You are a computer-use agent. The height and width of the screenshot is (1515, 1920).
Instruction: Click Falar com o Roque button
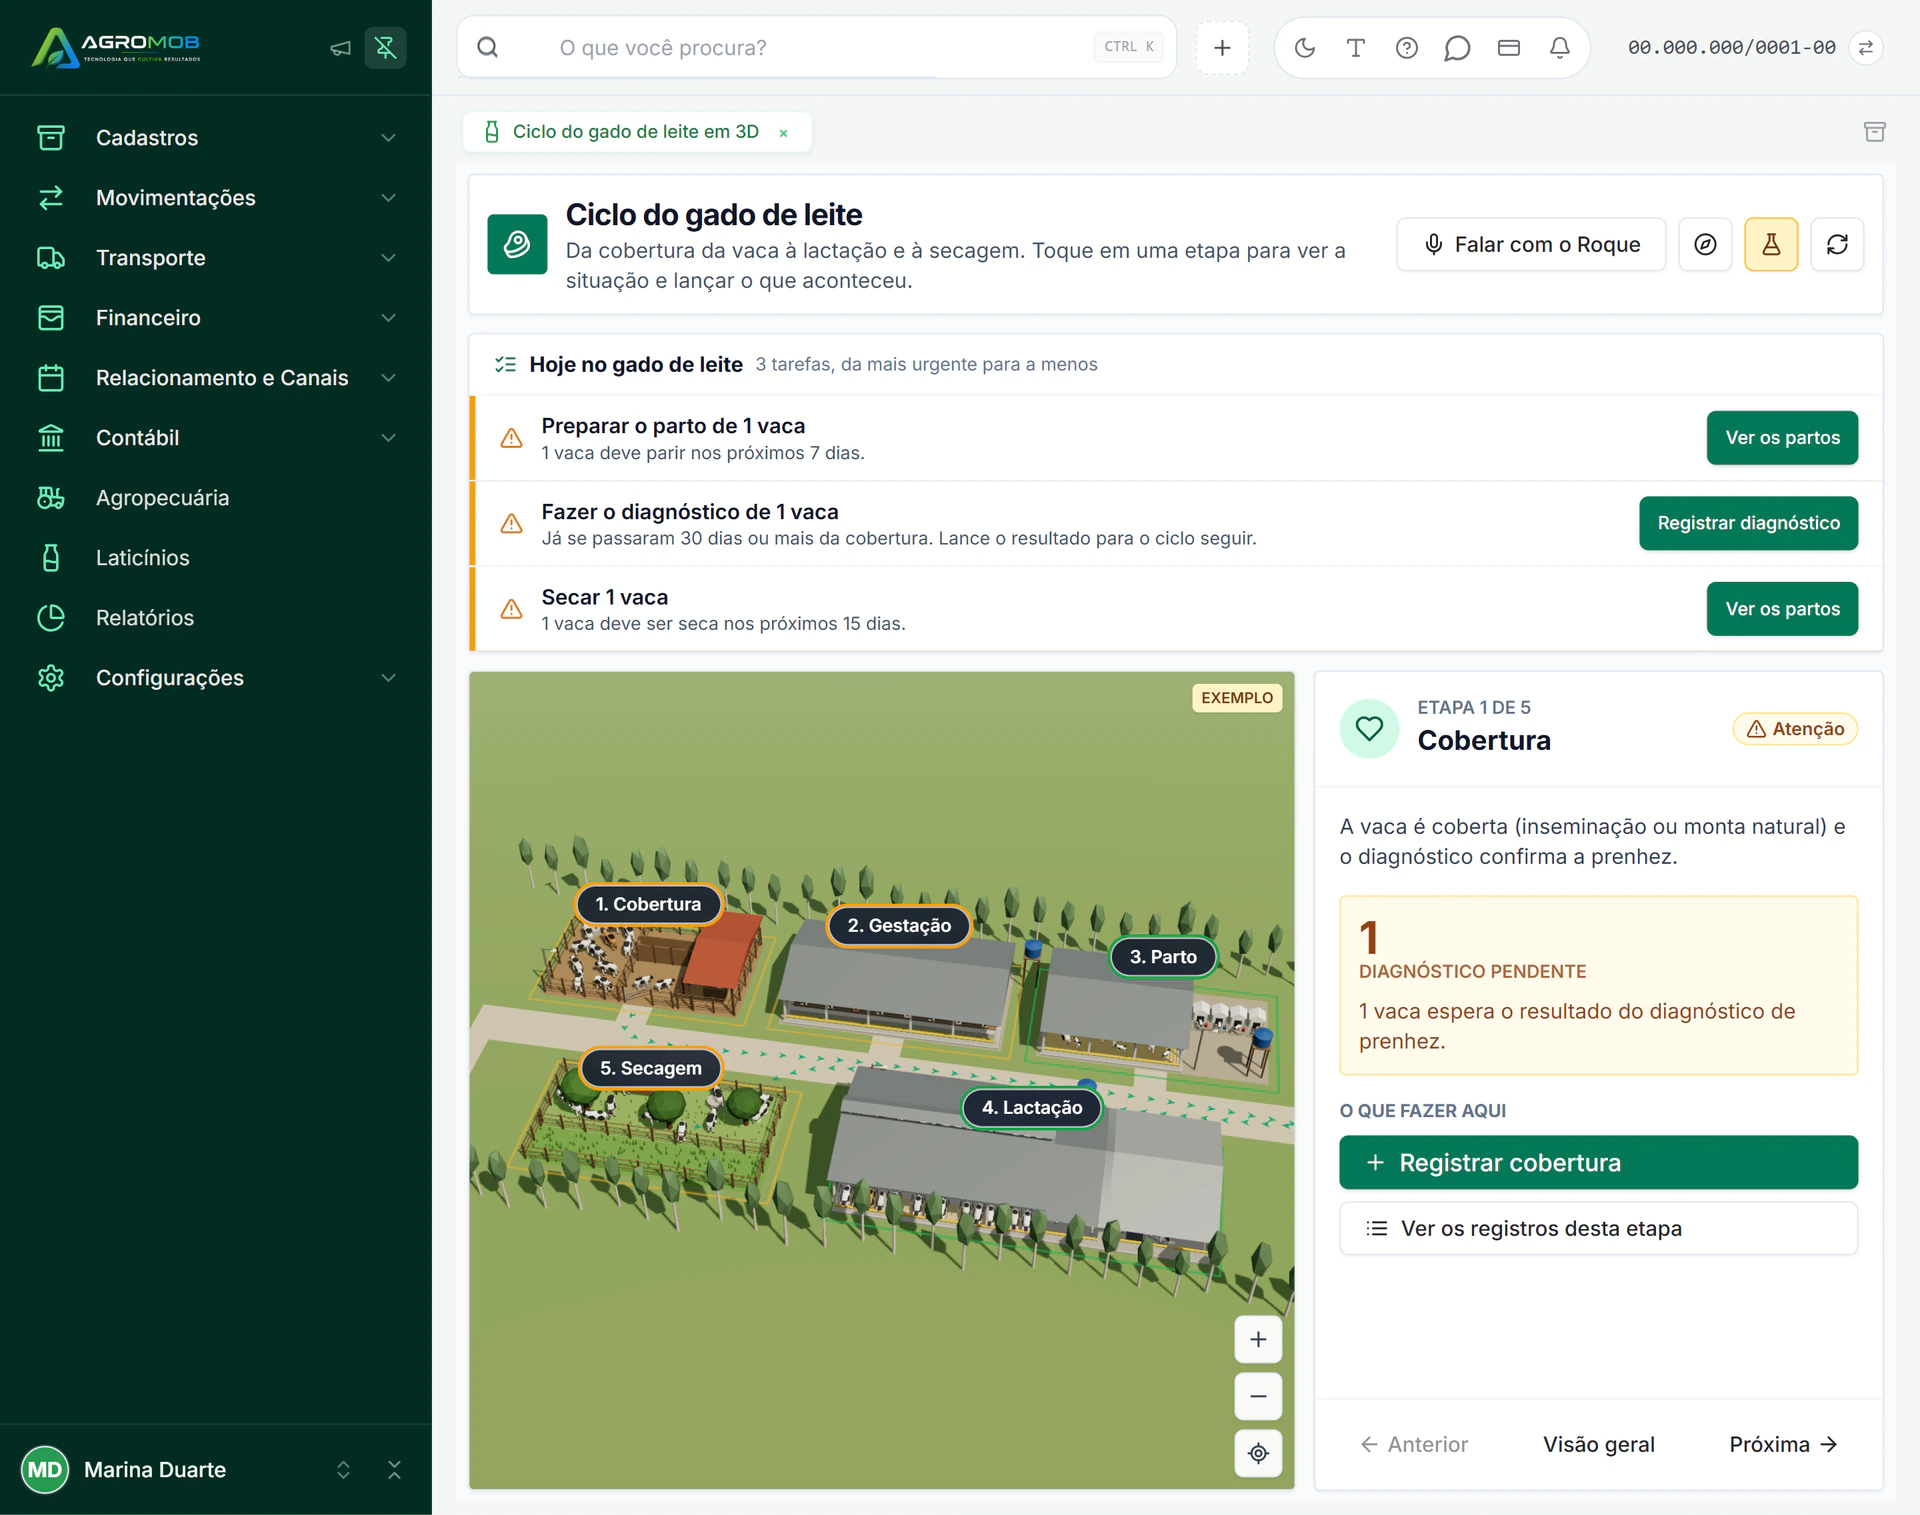pos(1531,244)
